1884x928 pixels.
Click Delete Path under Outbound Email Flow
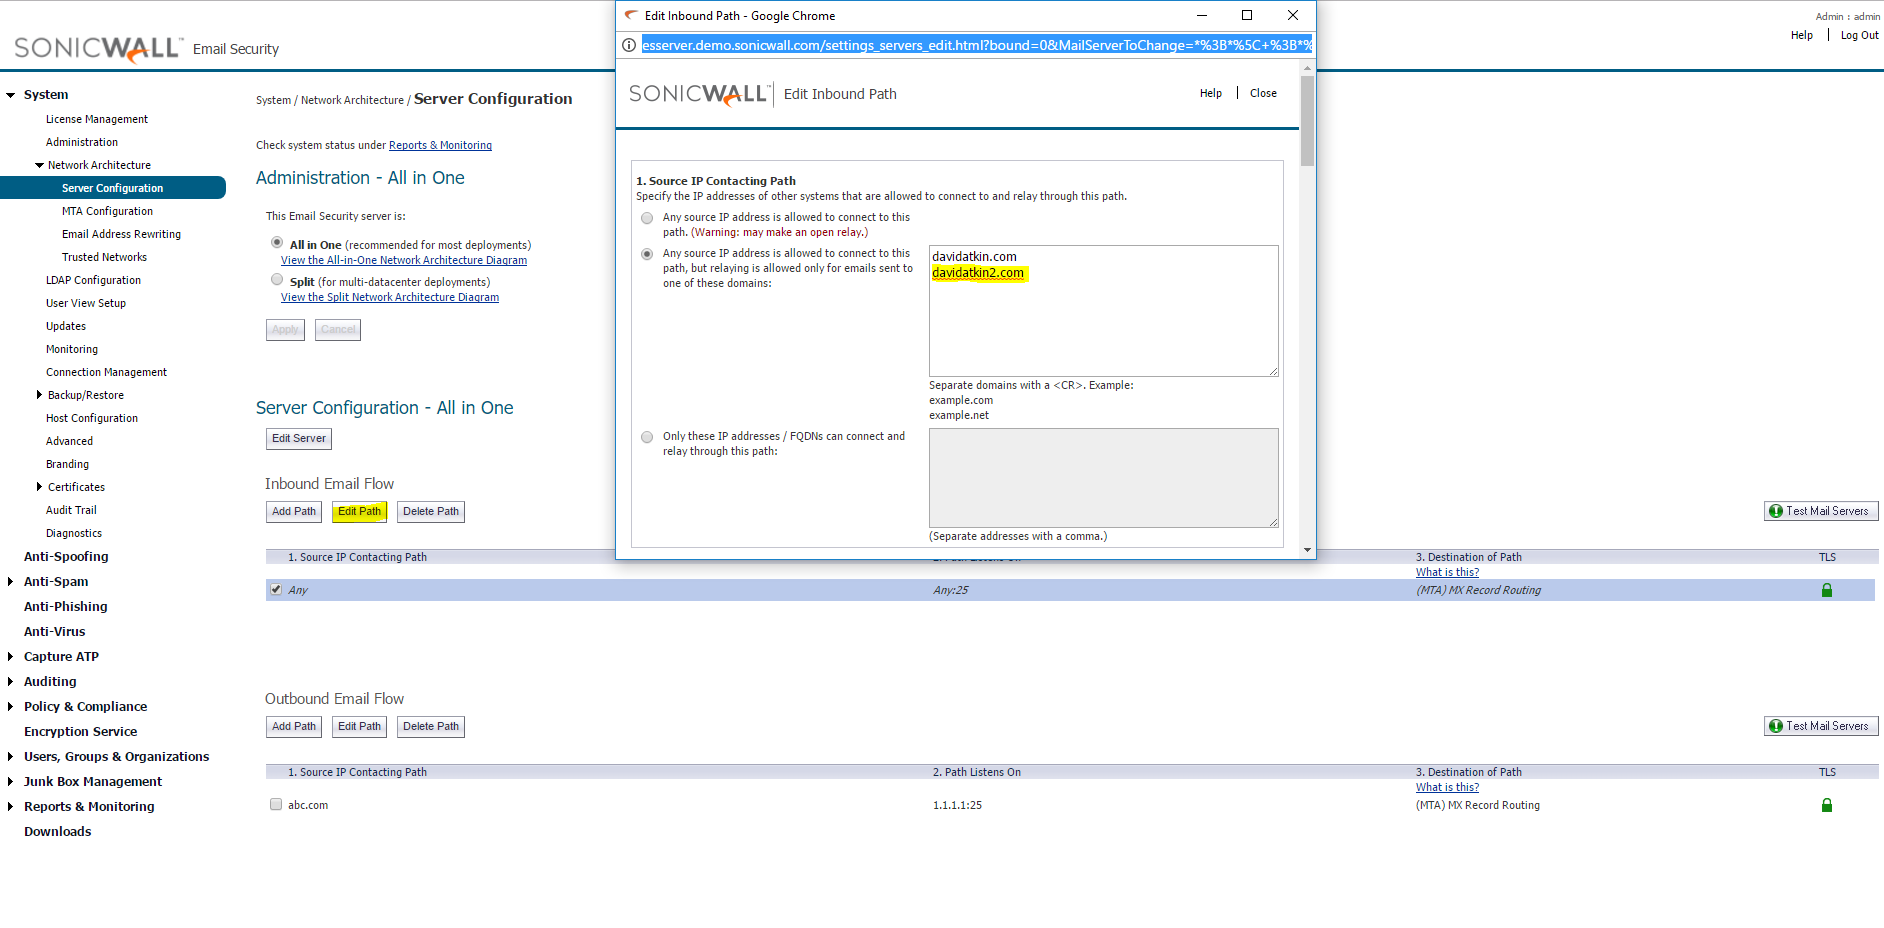pyautogui.click(x=431, y=727)
